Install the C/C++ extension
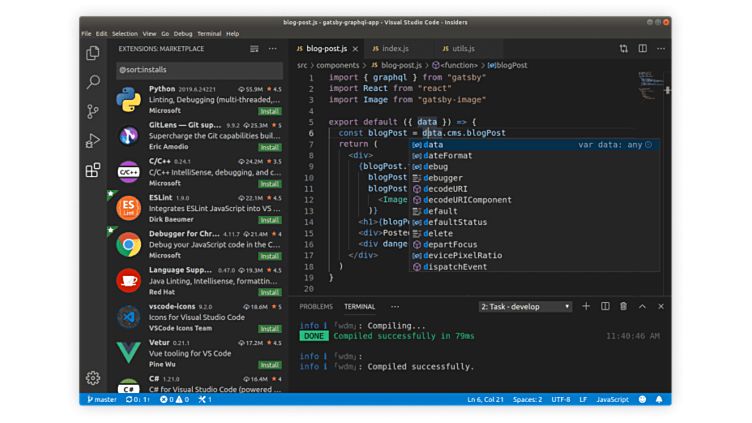Viewport: 752px width, 423px height. (x=270, y=184)
